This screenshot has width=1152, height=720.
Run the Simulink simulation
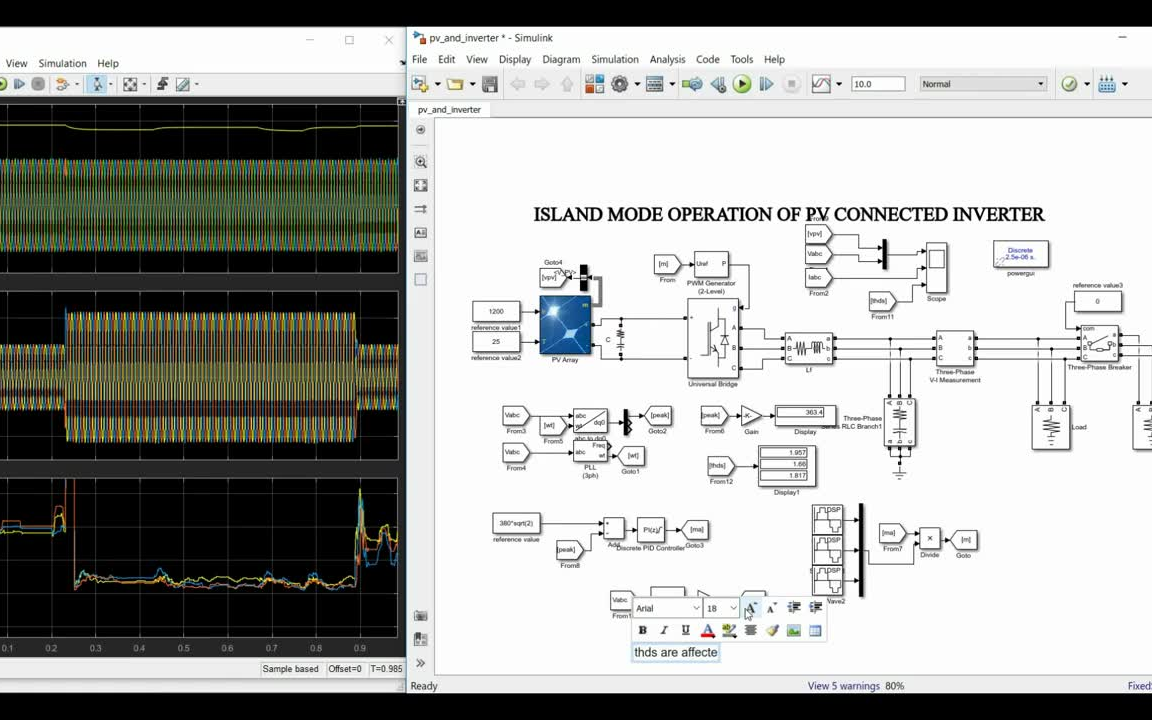[742, 84]
